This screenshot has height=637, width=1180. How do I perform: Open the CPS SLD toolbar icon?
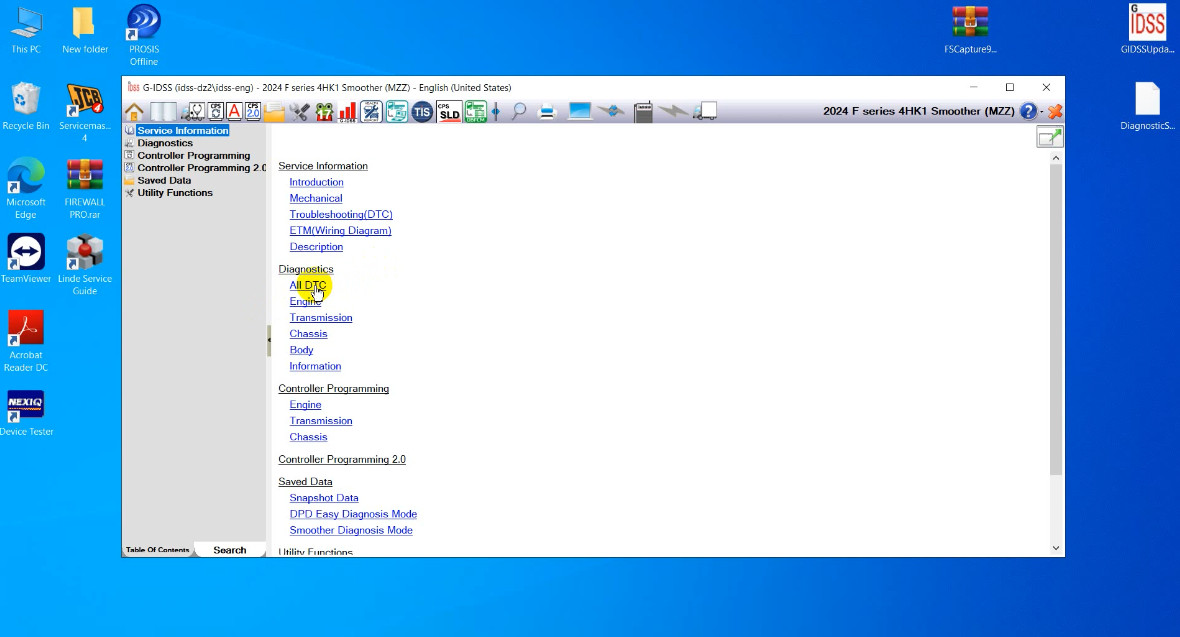click(x=449, y=111)
